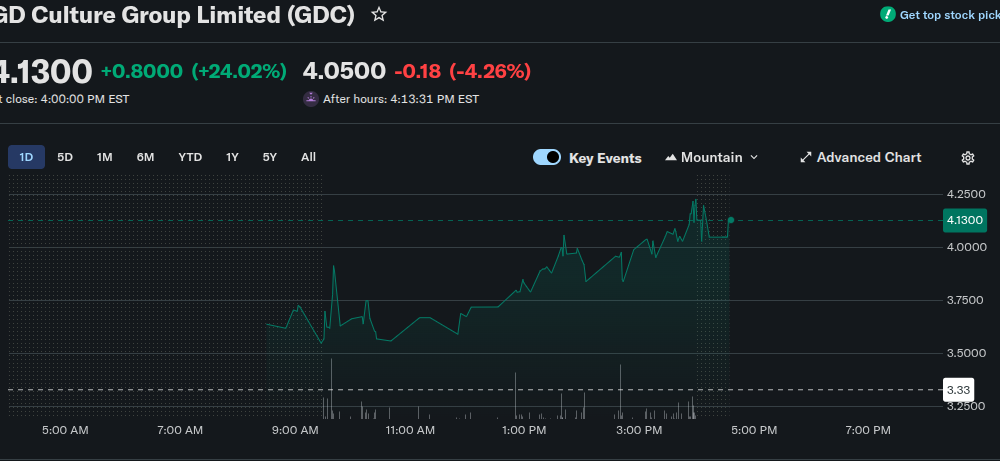Viewport: 1000px width, 461px height.
Task: Open chart settings gear icon
Action: [967, 158]
